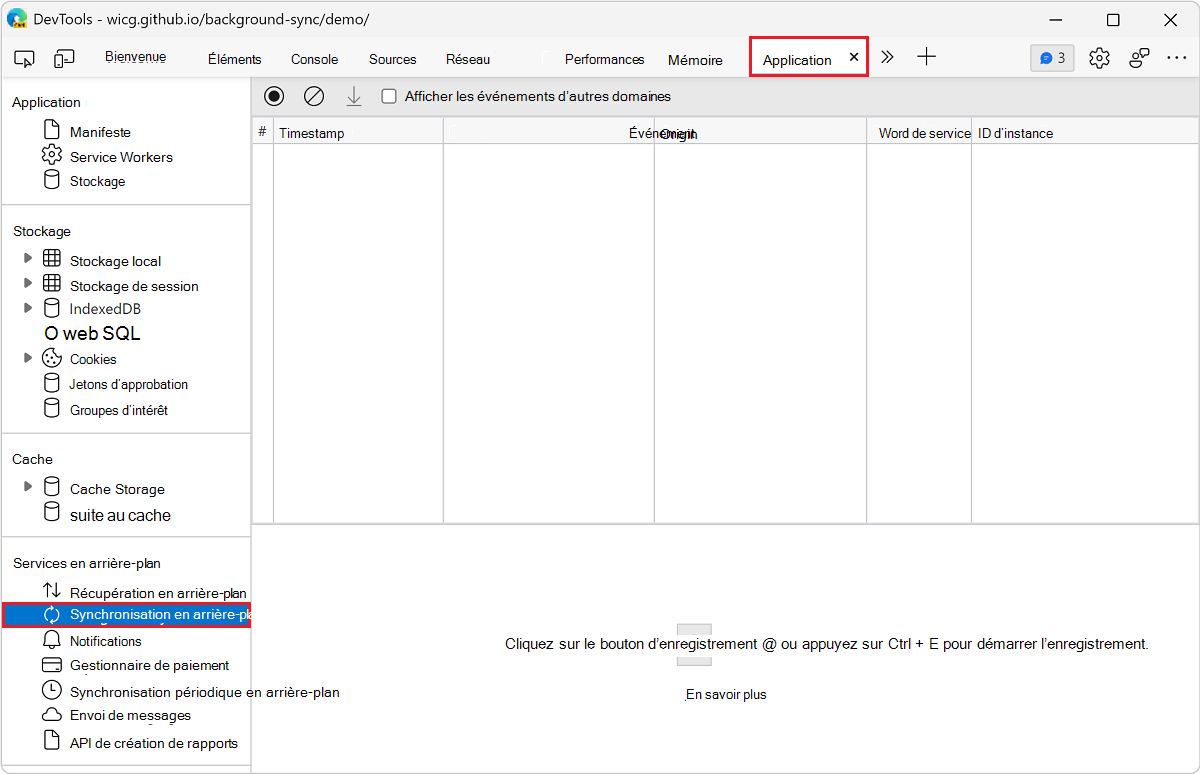
Task: Start recording background sync events
Action: [274, 96]
